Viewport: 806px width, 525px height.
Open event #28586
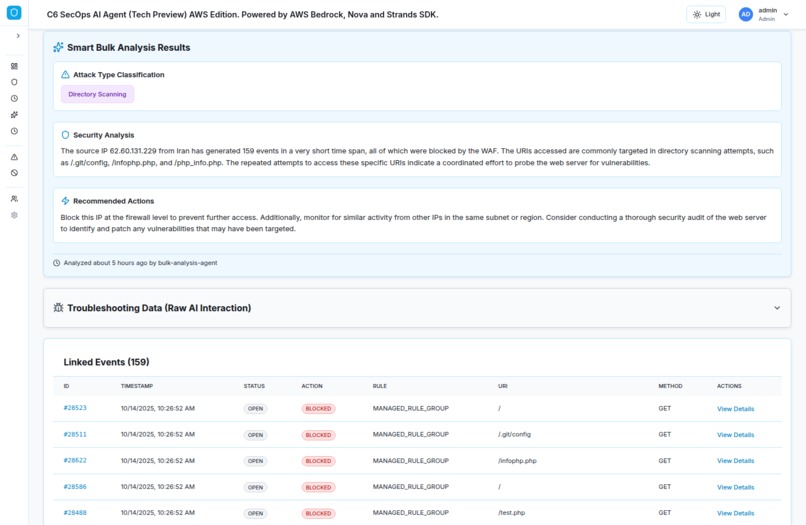75,486
